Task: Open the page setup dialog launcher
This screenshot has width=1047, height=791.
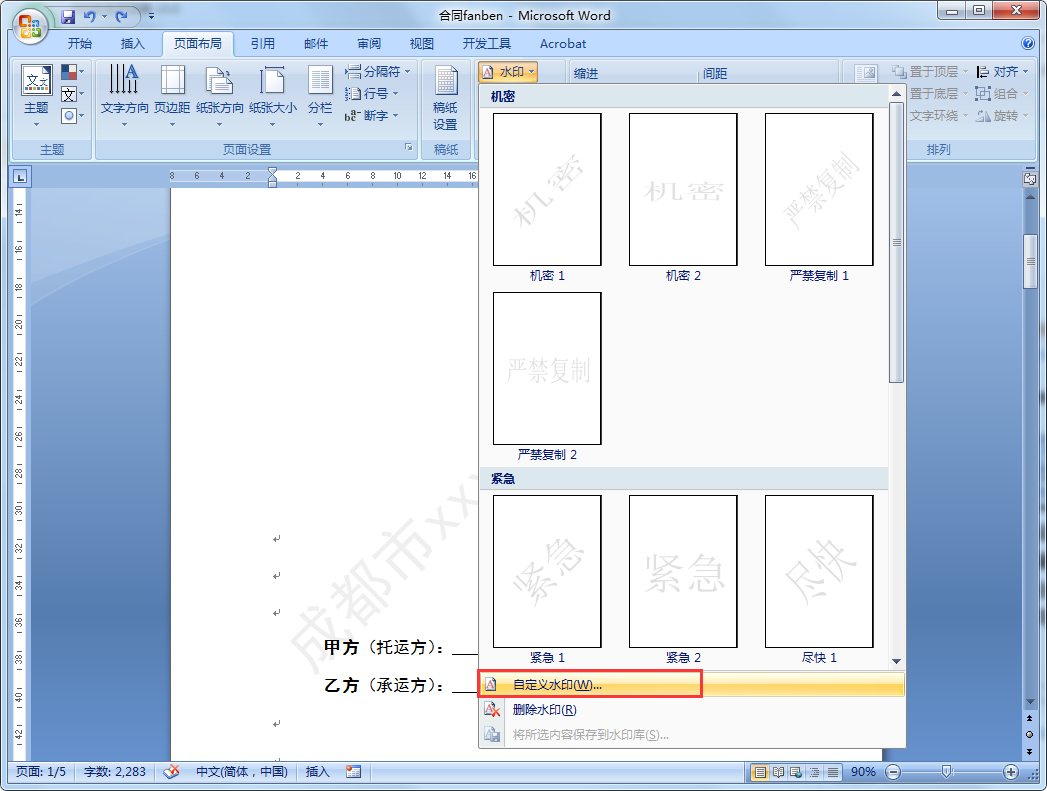Action: (x=409, y=148)
